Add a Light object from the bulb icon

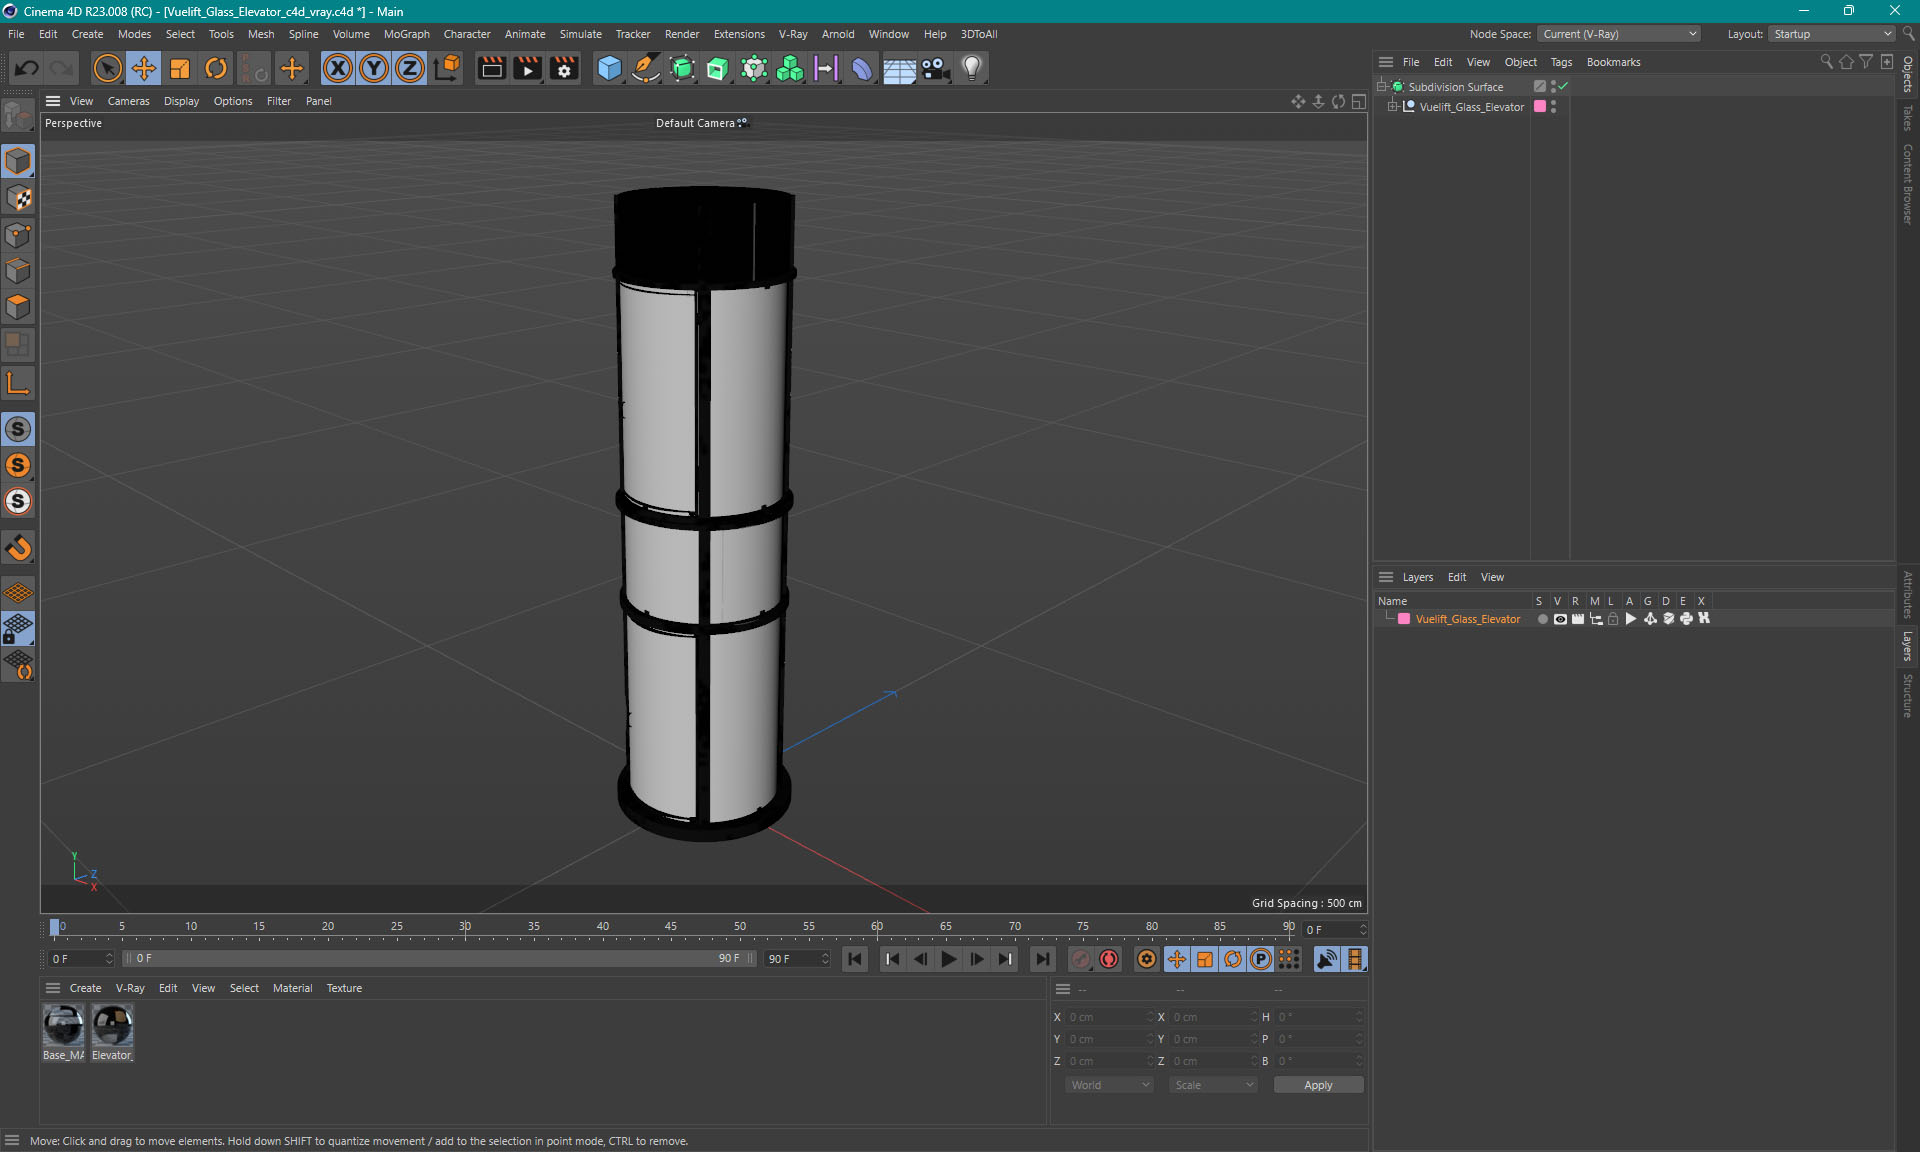971,68
